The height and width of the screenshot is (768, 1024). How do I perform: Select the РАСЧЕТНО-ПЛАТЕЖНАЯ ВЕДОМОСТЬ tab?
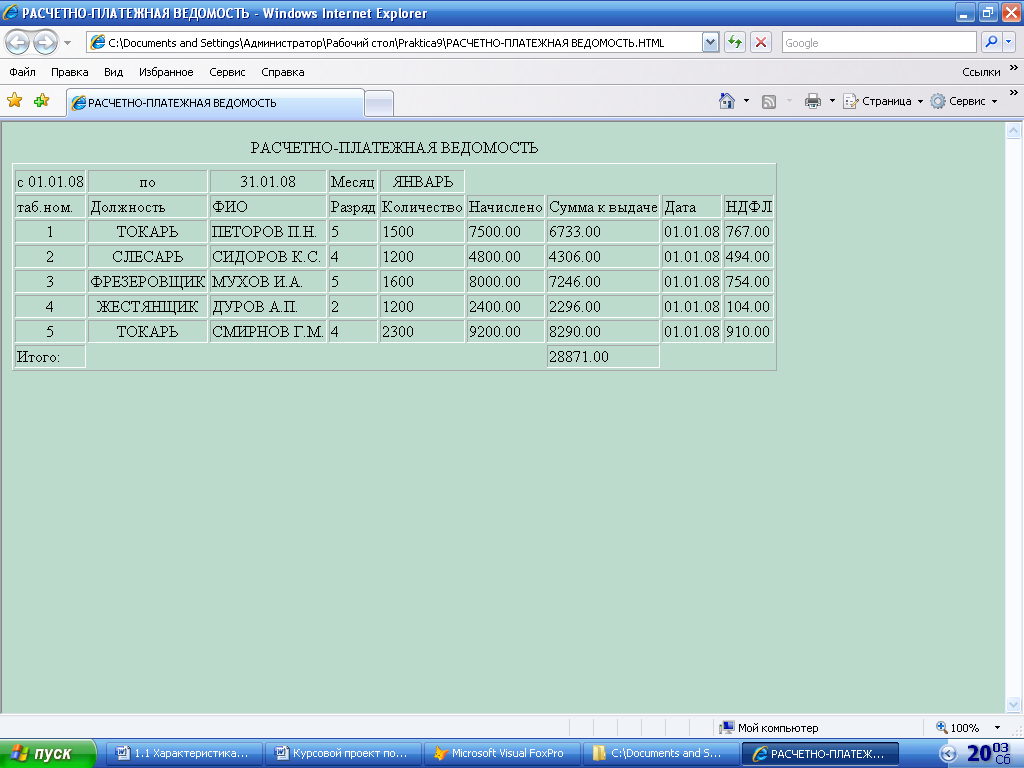click(x=216, y=103)
